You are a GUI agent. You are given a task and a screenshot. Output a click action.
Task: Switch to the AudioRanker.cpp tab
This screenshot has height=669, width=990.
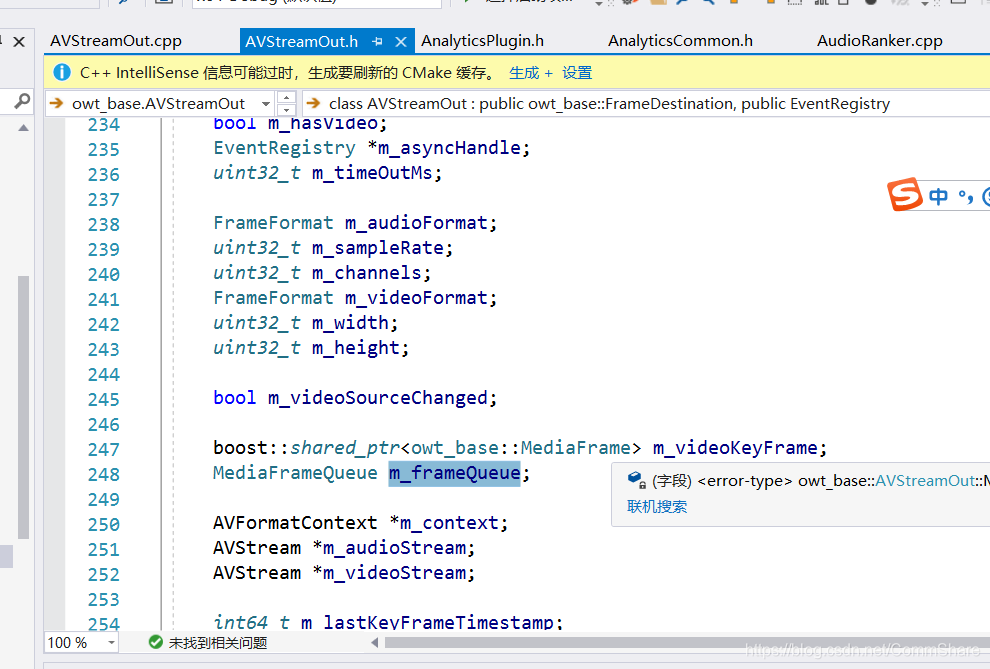[880, 41]
